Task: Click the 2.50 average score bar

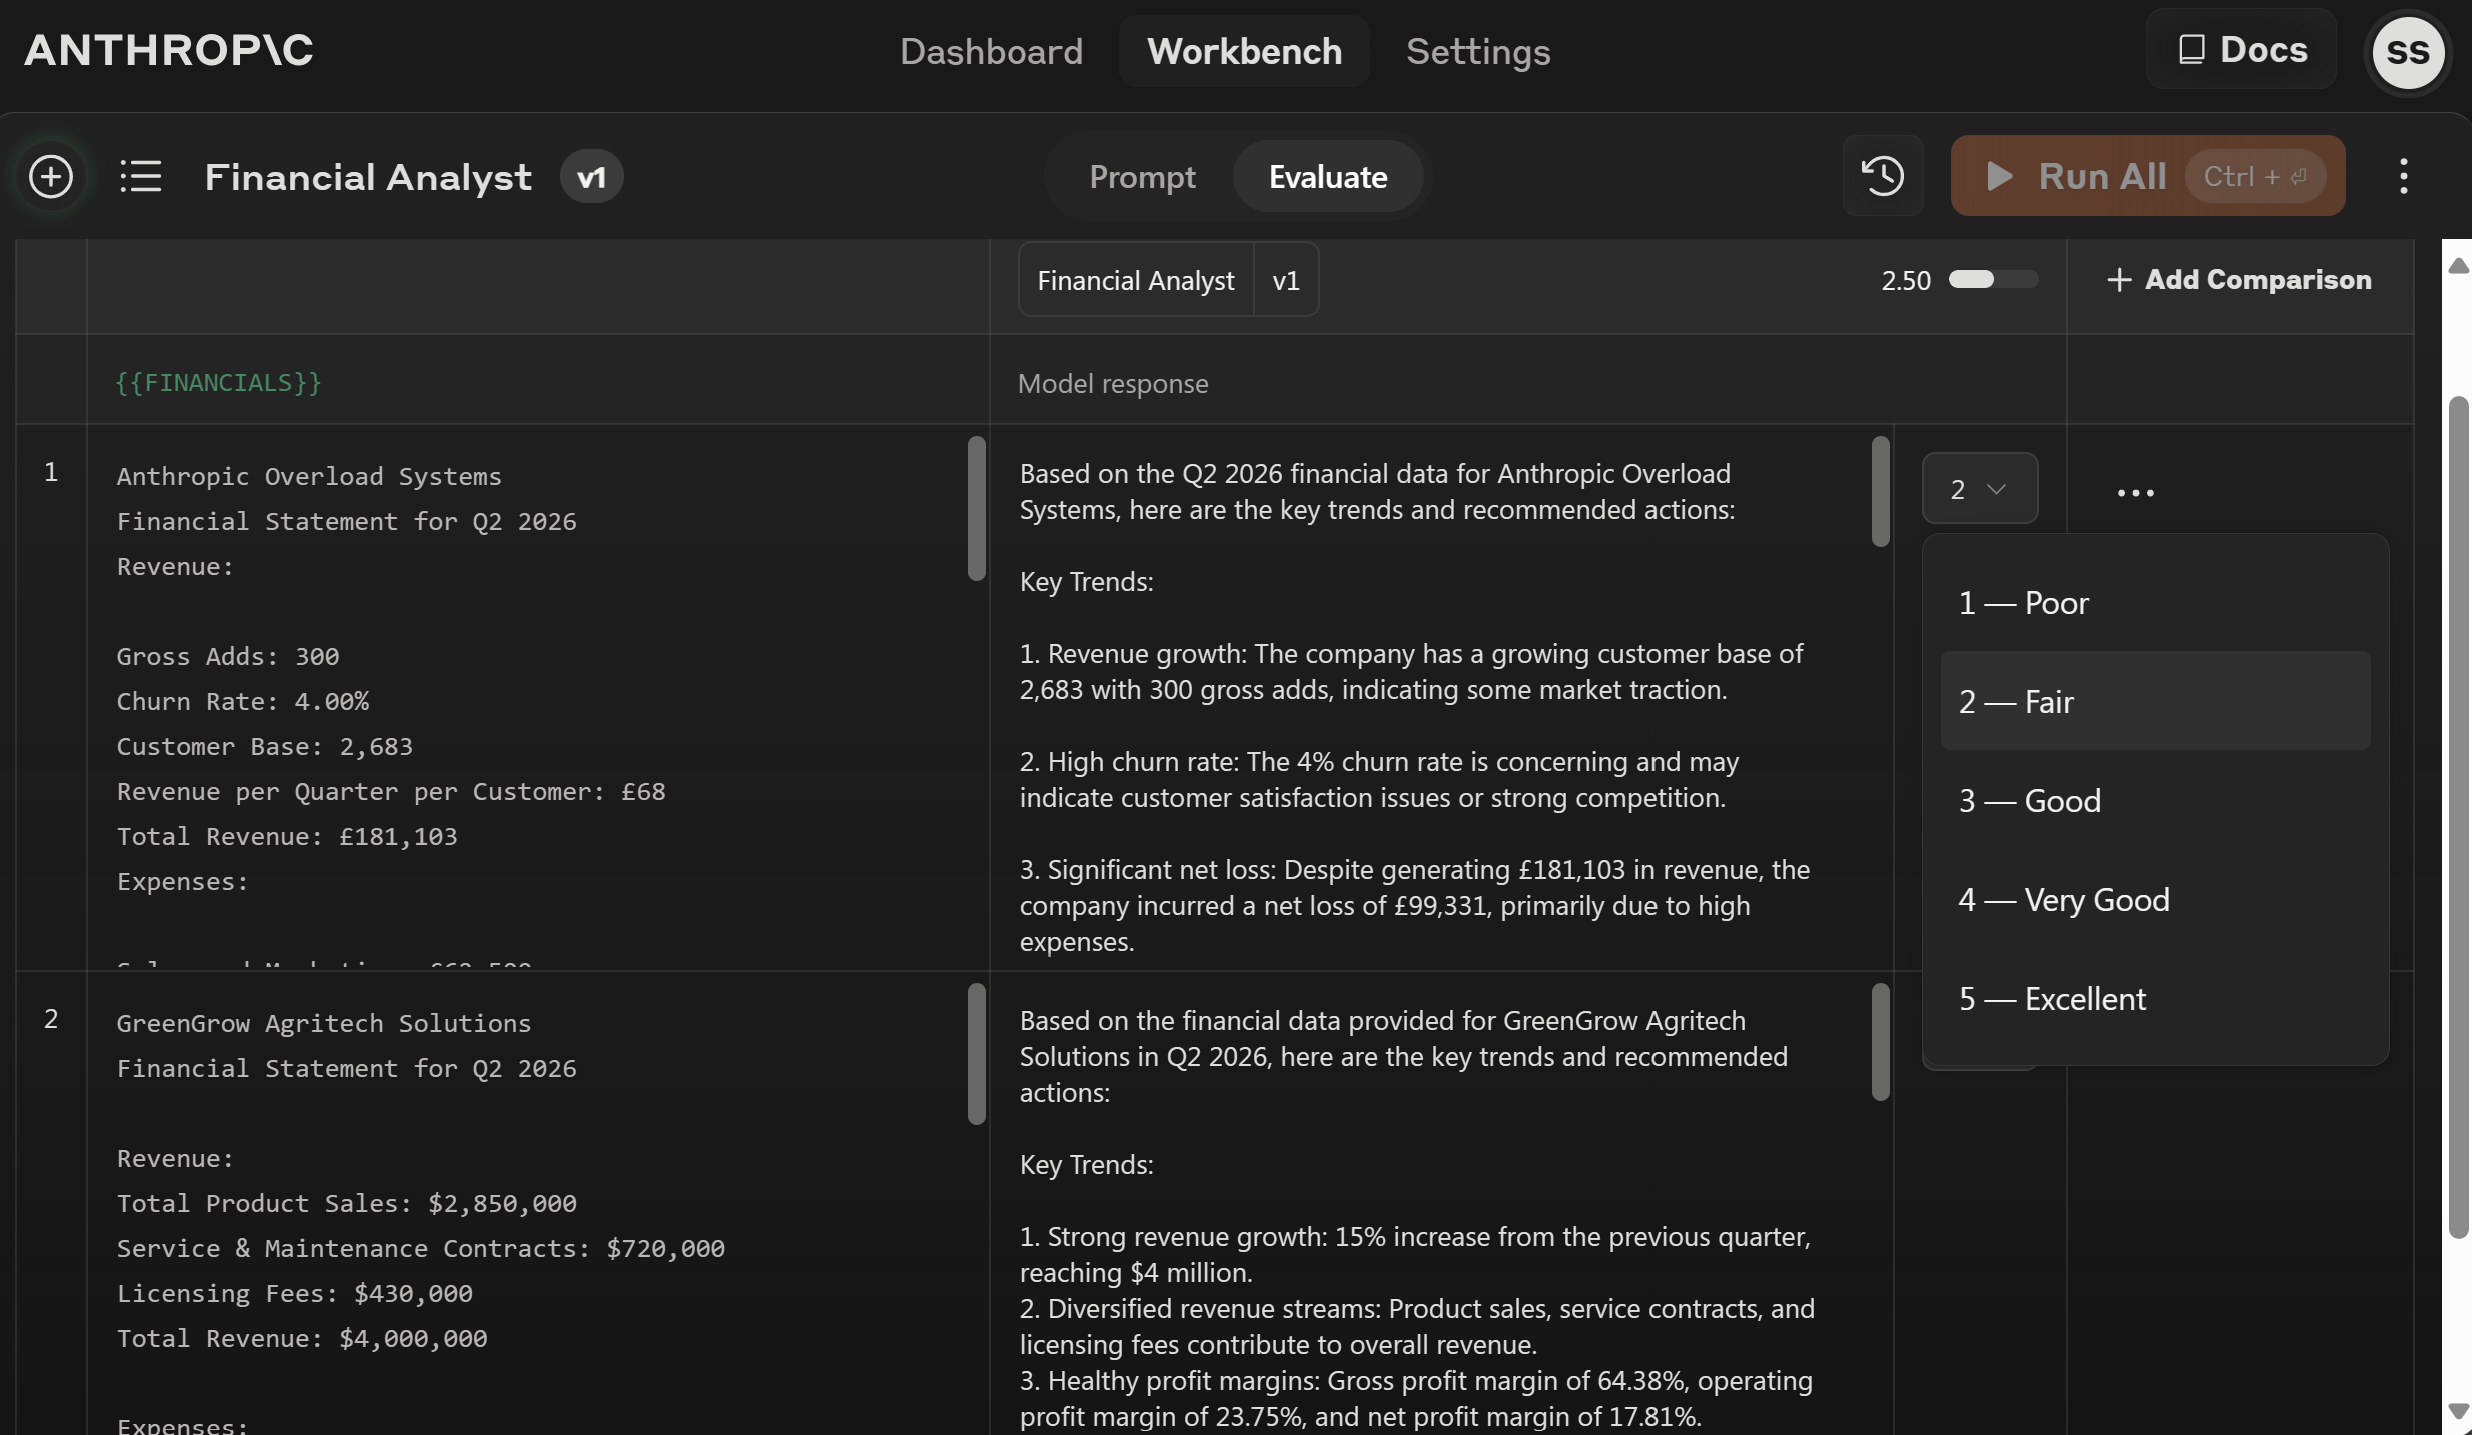Action: pyautogui.click(x=1992, y=280)
